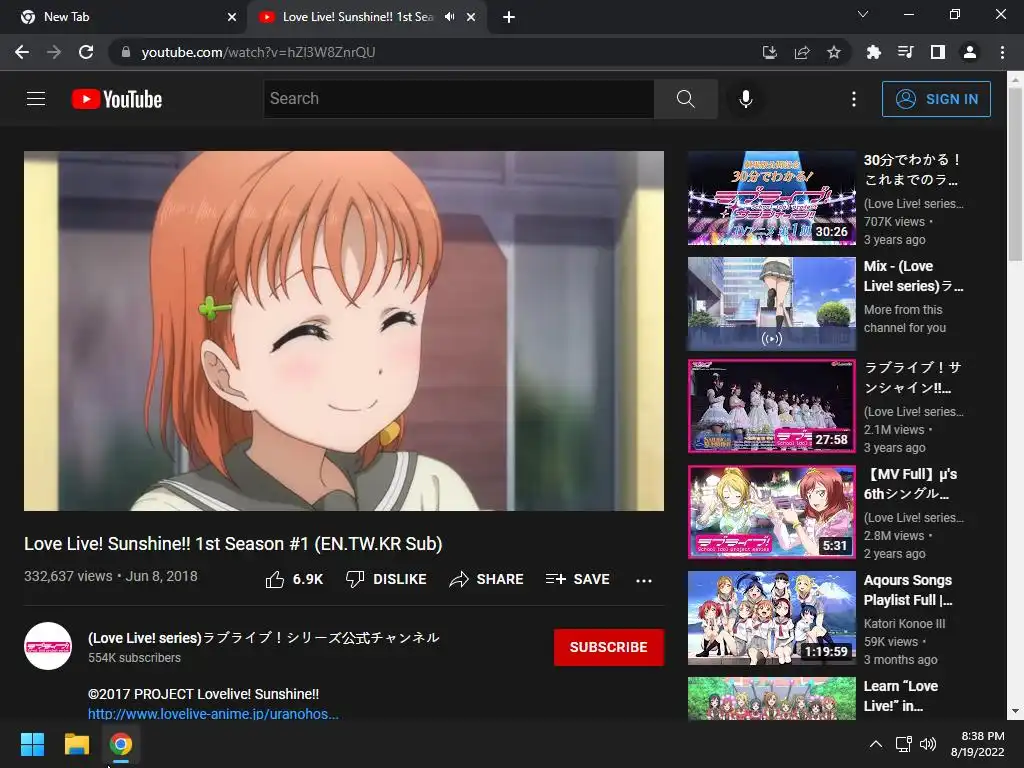This screenshot has height=768, width=1024.
Task: Open volume control in system tray
Action: (x=927, y=744)
